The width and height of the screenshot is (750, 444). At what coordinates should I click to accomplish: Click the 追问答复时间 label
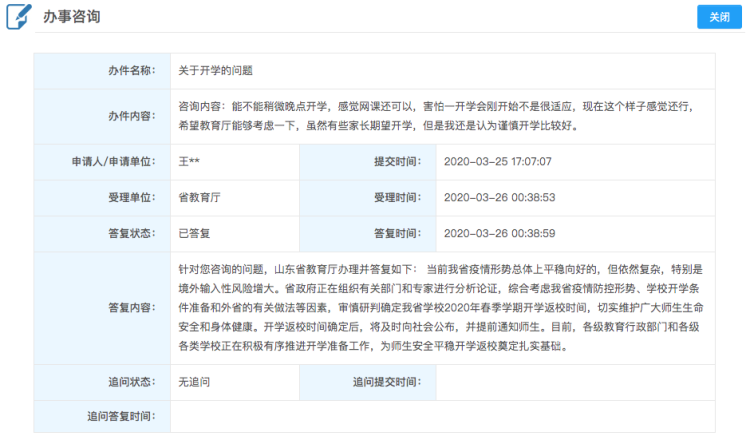click(x=121, y=417)
